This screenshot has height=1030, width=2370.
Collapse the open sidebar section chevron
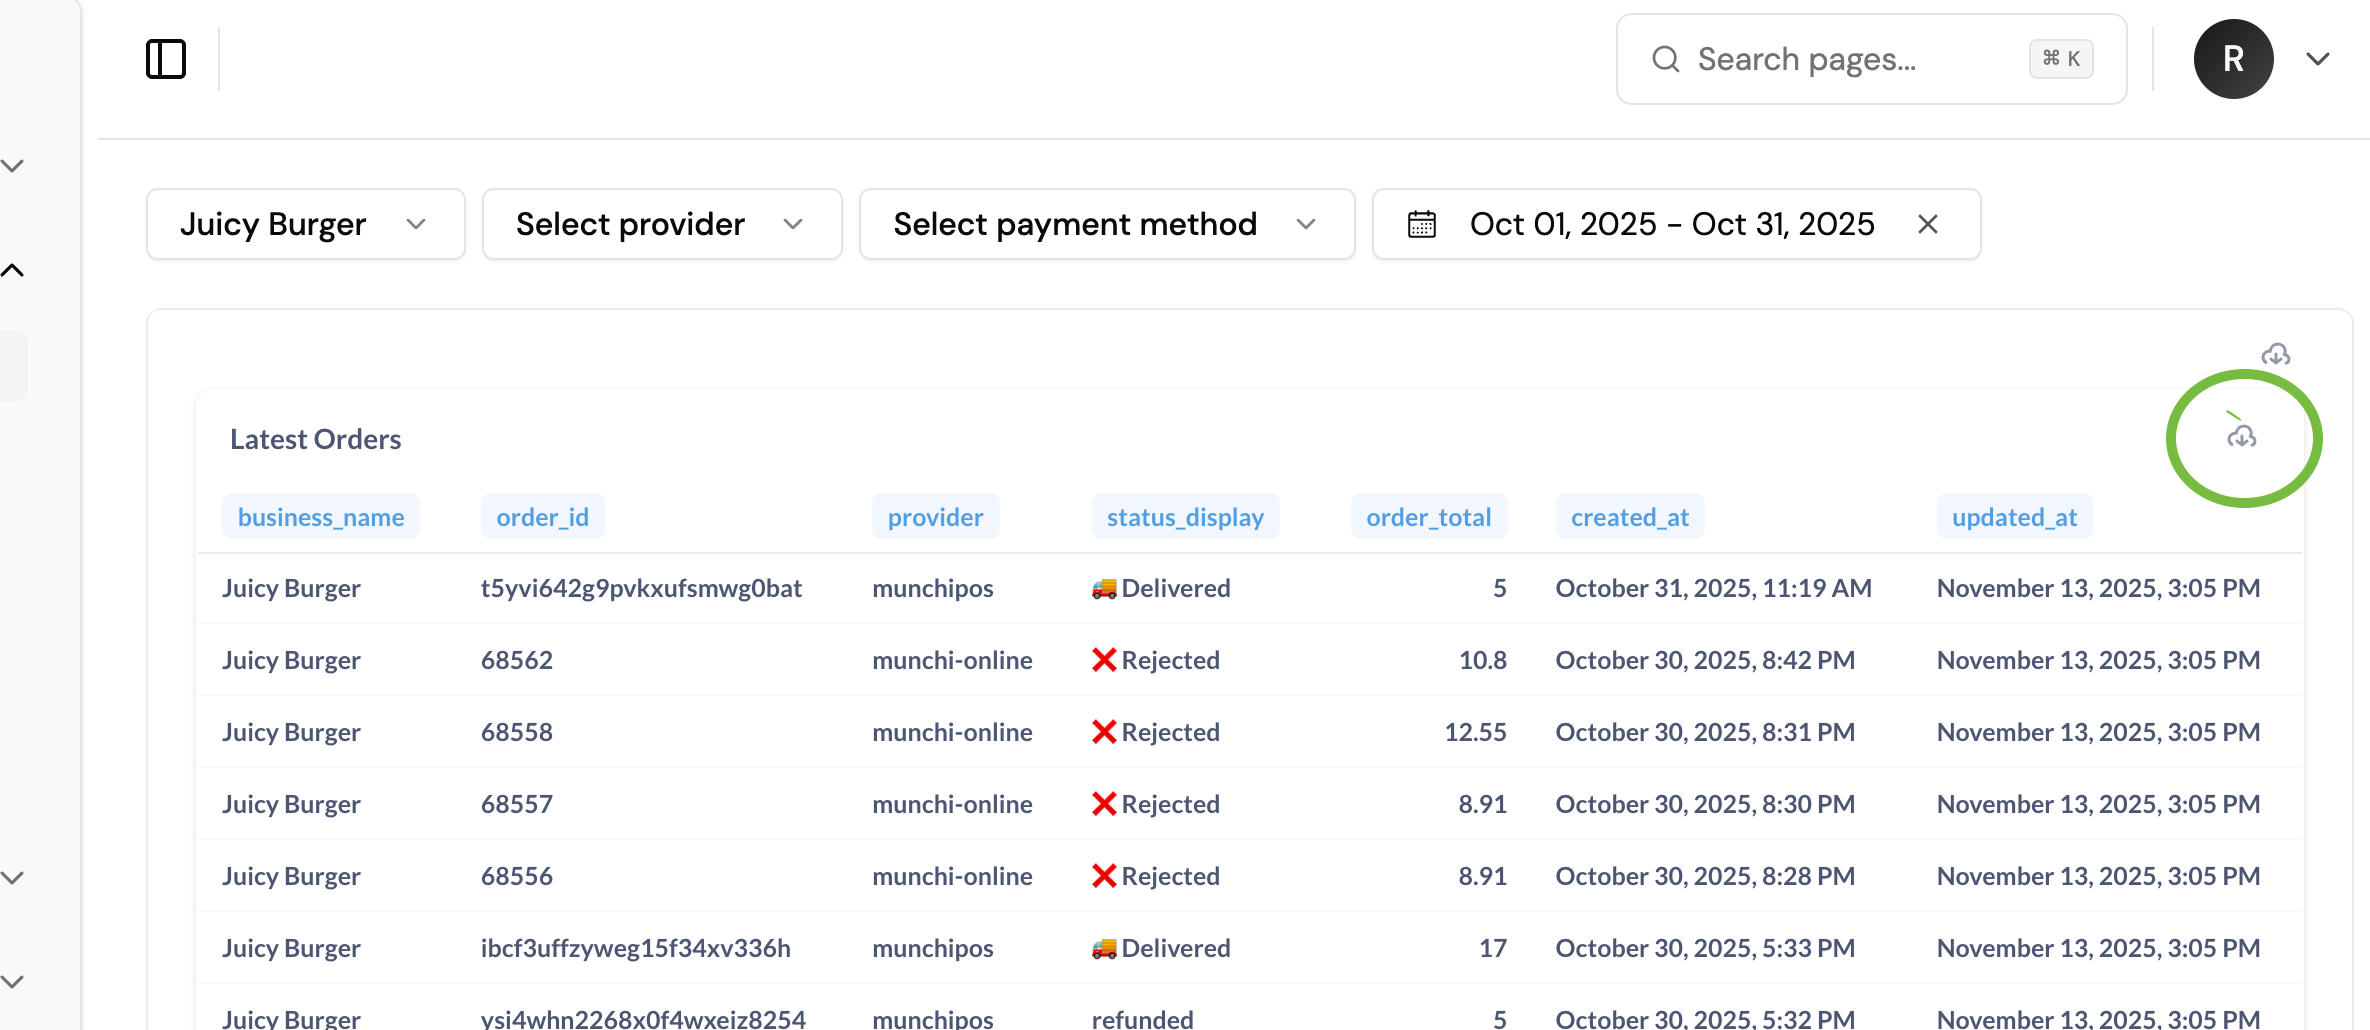[x=12, y=270]
